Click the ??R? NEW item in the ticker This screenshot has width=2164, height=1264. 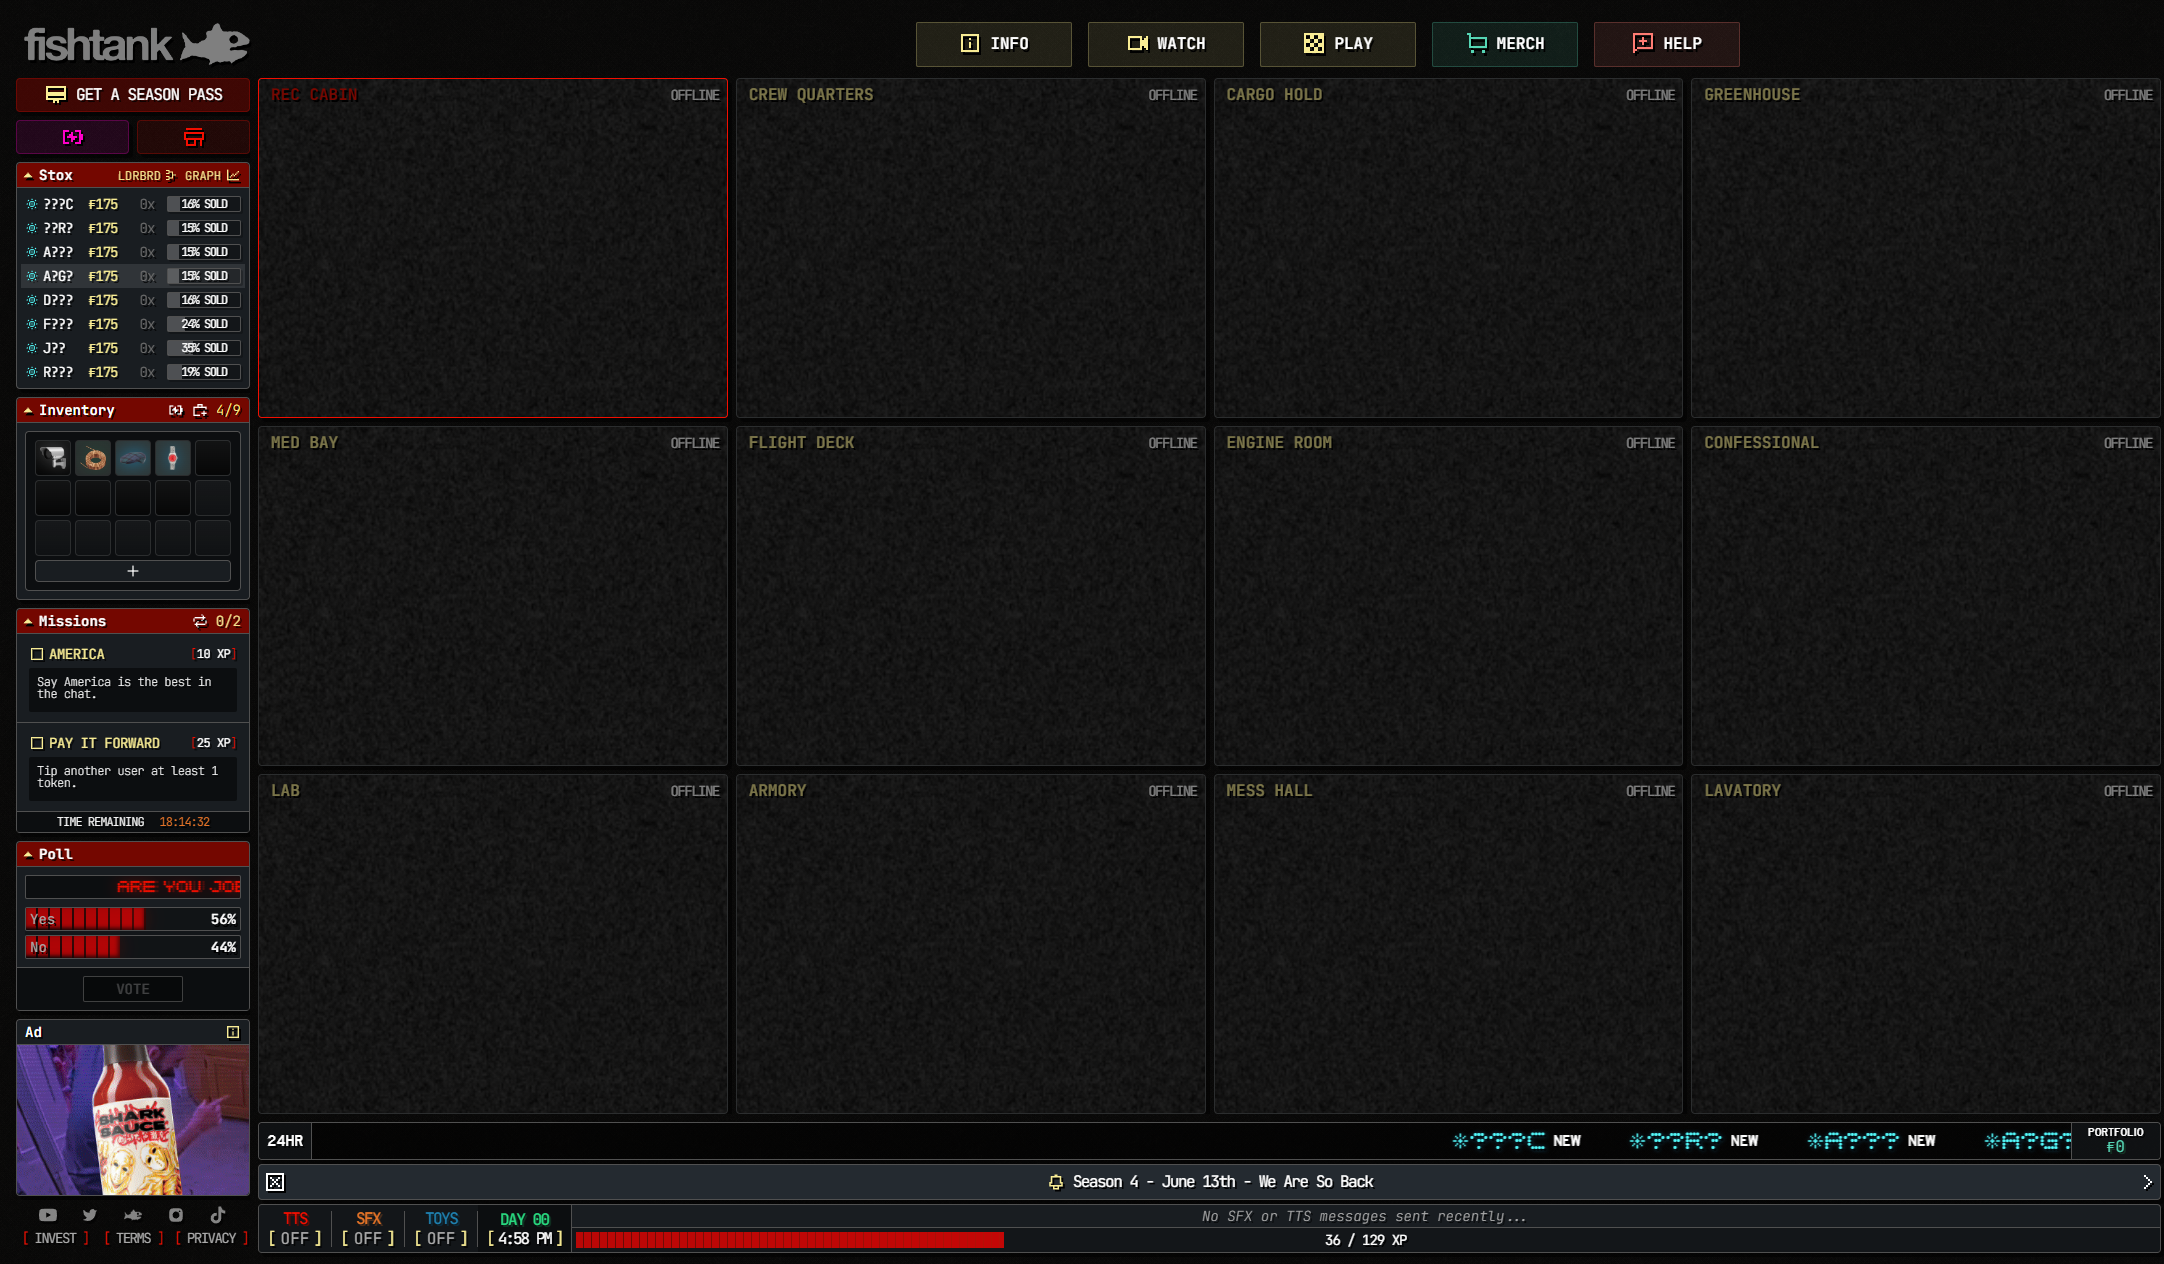pos(1693,1141)
